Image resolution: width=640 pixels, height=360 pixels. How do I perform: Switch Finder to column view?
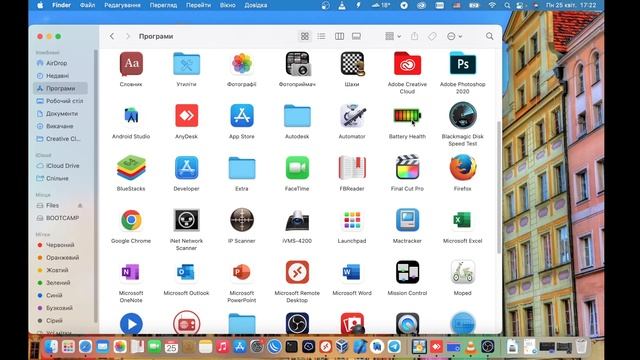point(339,36)
